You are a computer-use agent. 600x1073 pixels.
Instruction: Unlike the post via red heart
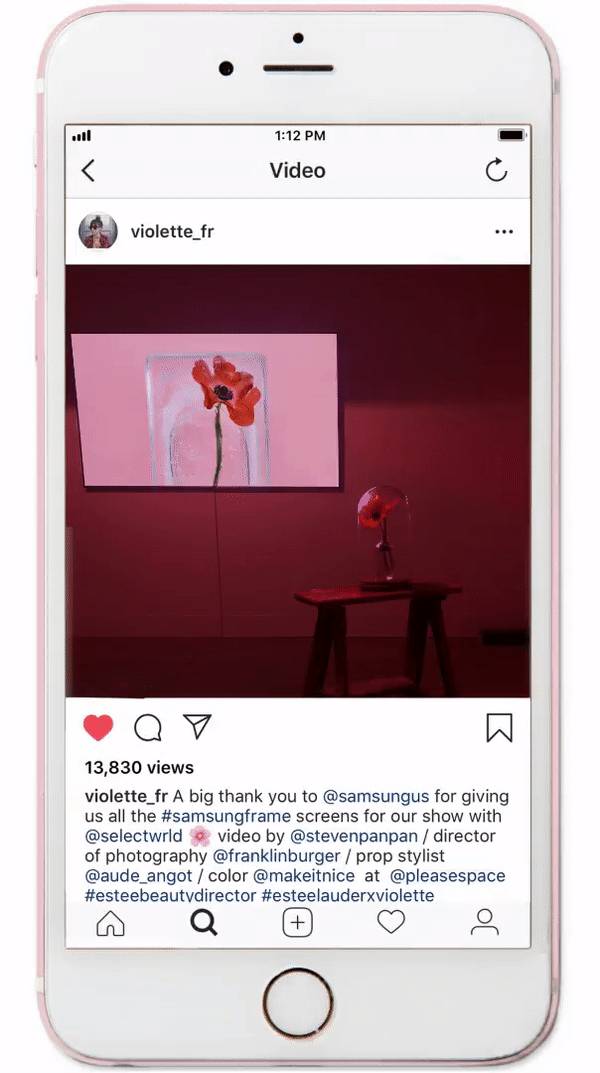[99, 727]
